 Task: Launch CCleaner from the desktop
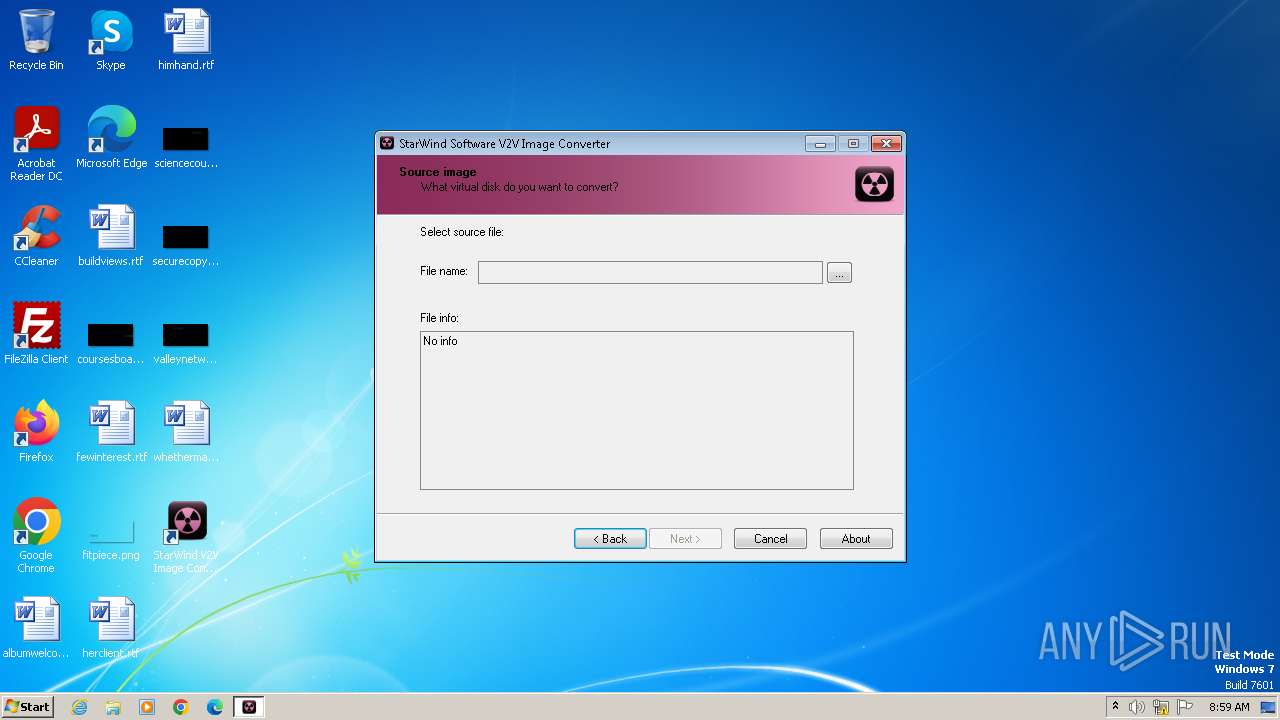[36, 236]
